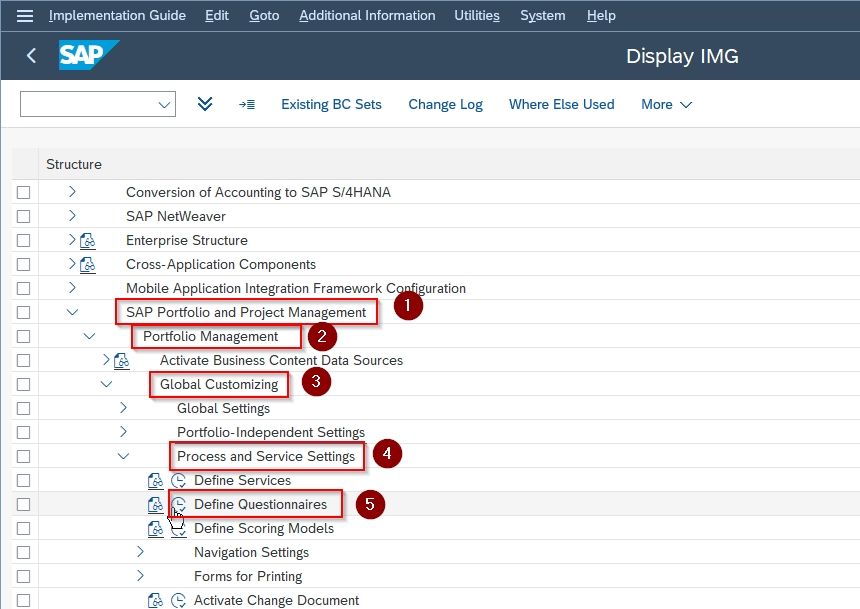Open the Implementation Guide menu
860x609 pixels.
(117, 15)
